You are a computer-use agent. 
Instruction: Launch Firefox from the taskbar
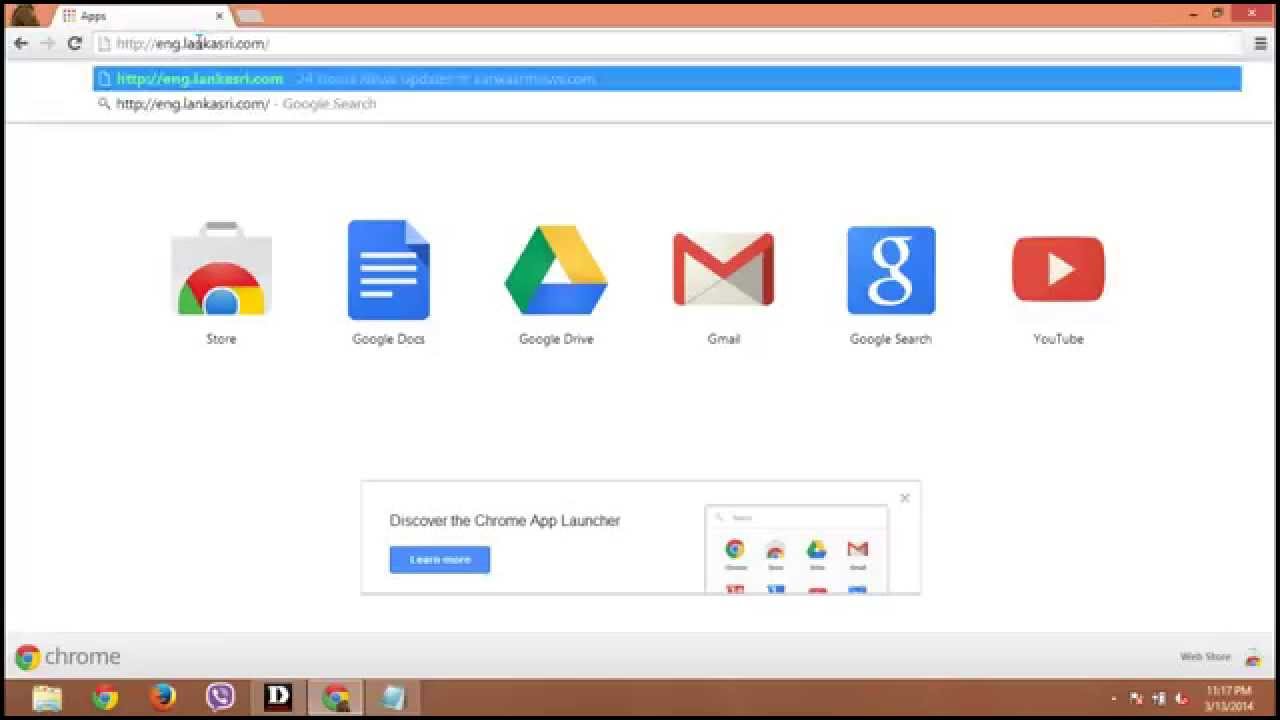[x=163, y=697]
